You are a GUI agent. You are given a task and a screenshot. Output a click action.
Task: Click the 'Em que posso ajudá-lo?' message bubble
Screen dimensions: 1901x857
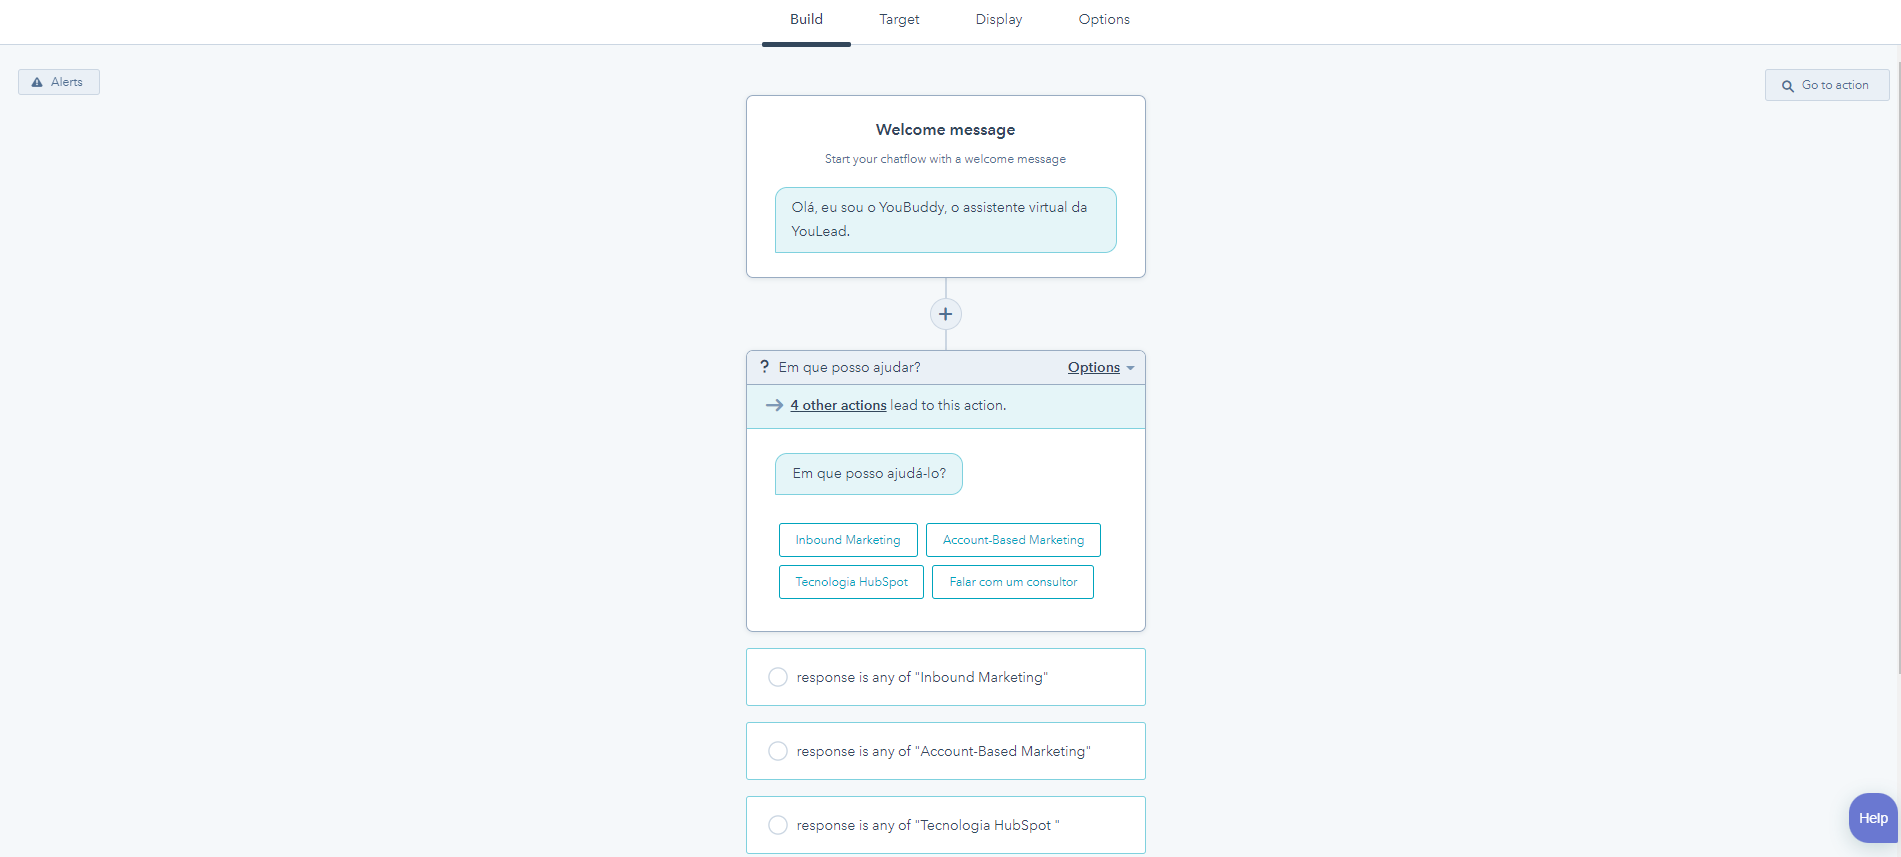[x=868, y=474]
